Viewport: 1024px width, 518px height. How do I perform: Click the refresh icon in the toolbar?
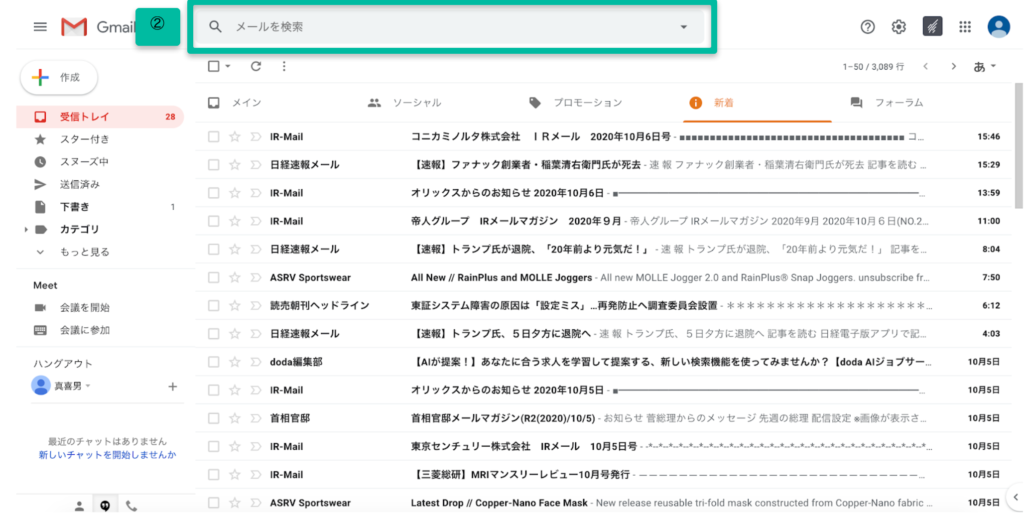tap(256, 66)
